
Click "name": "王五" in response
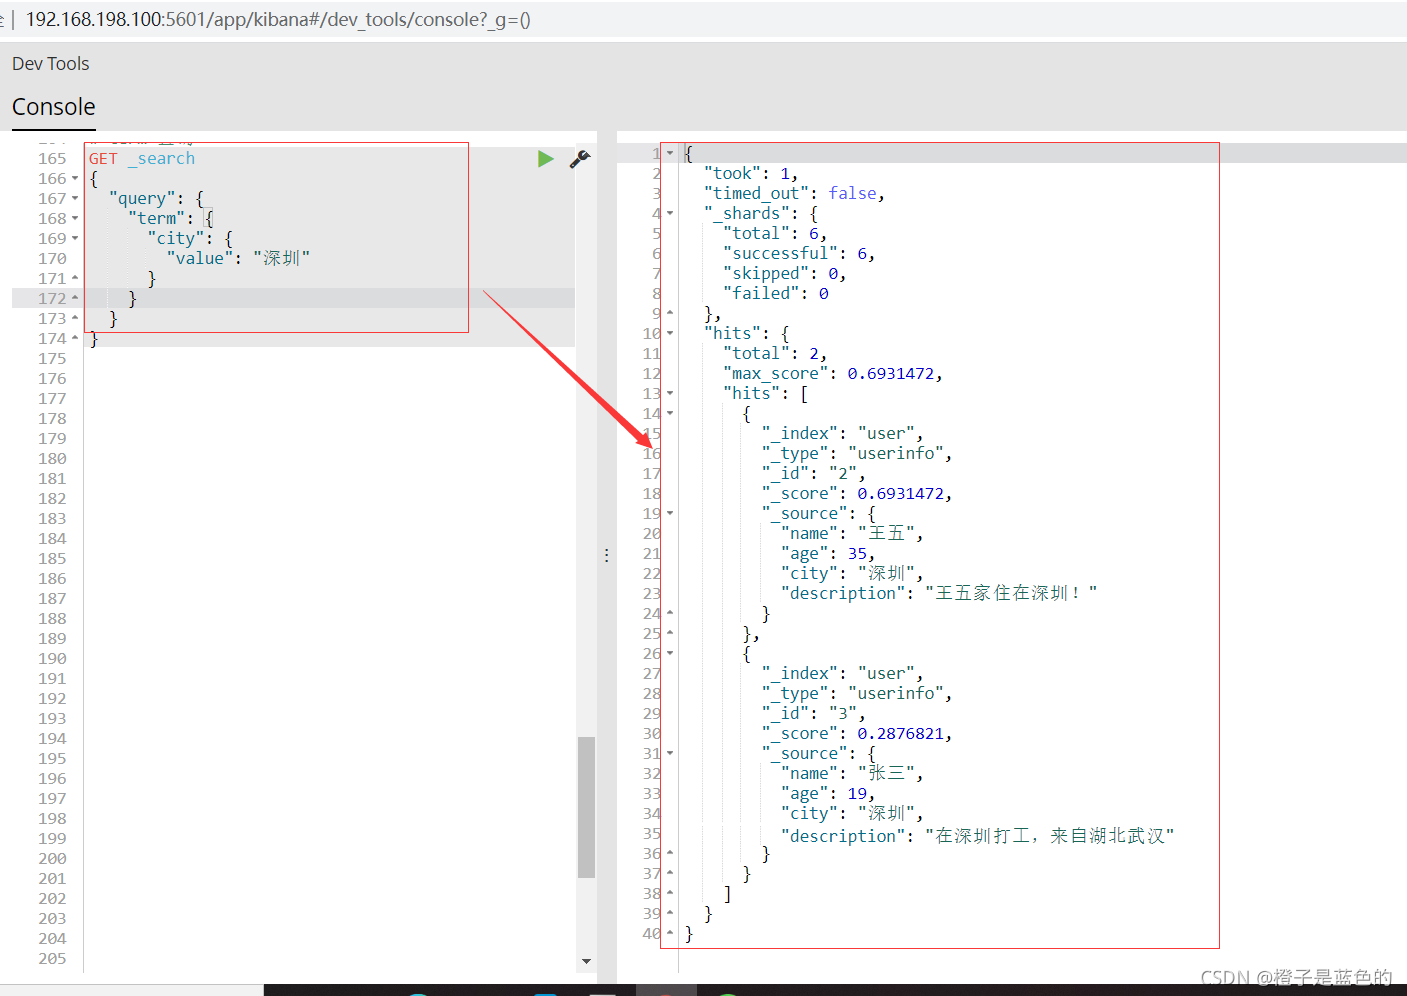pos(852,533)
